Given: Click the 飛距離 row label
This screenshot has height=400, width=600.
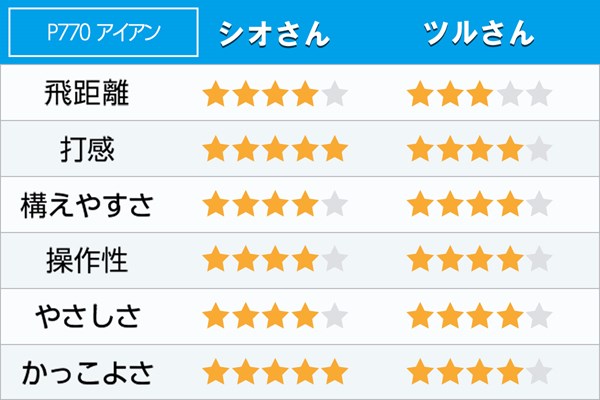Looking at the screenshot, I should [x=87, y=93].
